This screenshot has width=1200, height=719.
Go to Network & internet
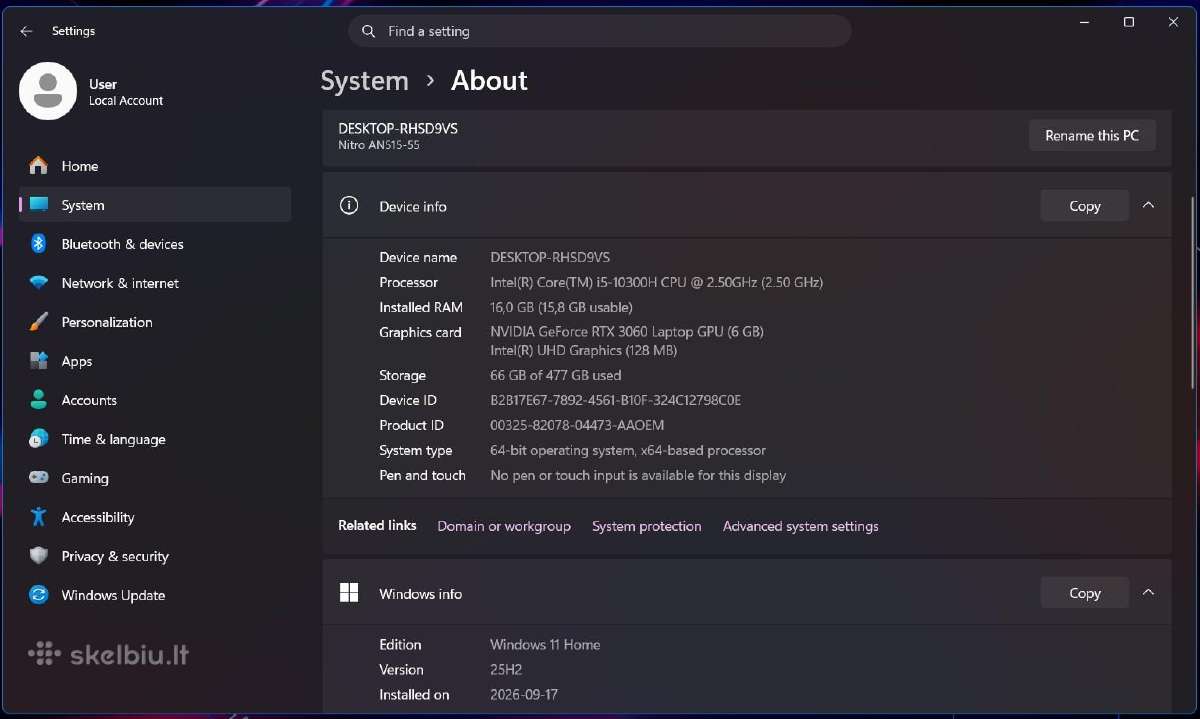pos(155,283)
